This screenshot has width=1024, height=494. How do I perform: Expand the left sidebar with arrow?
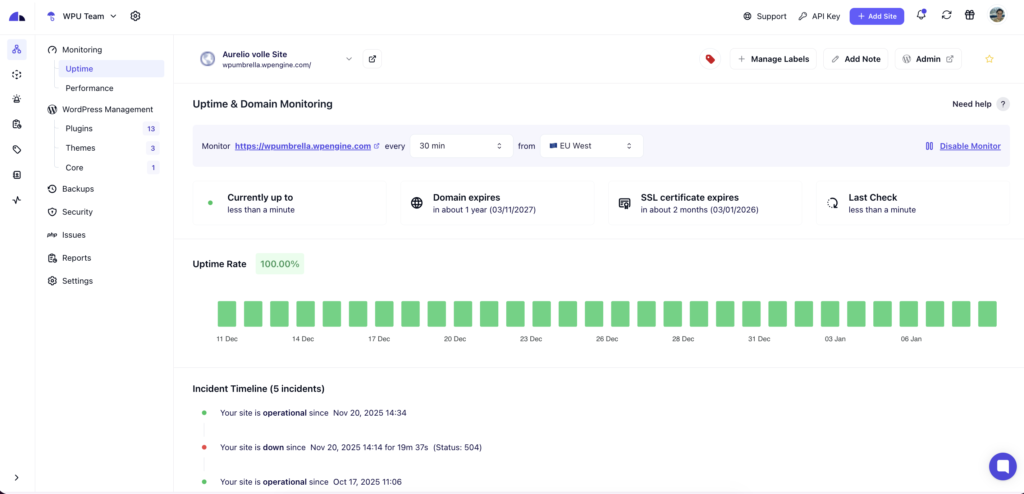tap(17, 478)
